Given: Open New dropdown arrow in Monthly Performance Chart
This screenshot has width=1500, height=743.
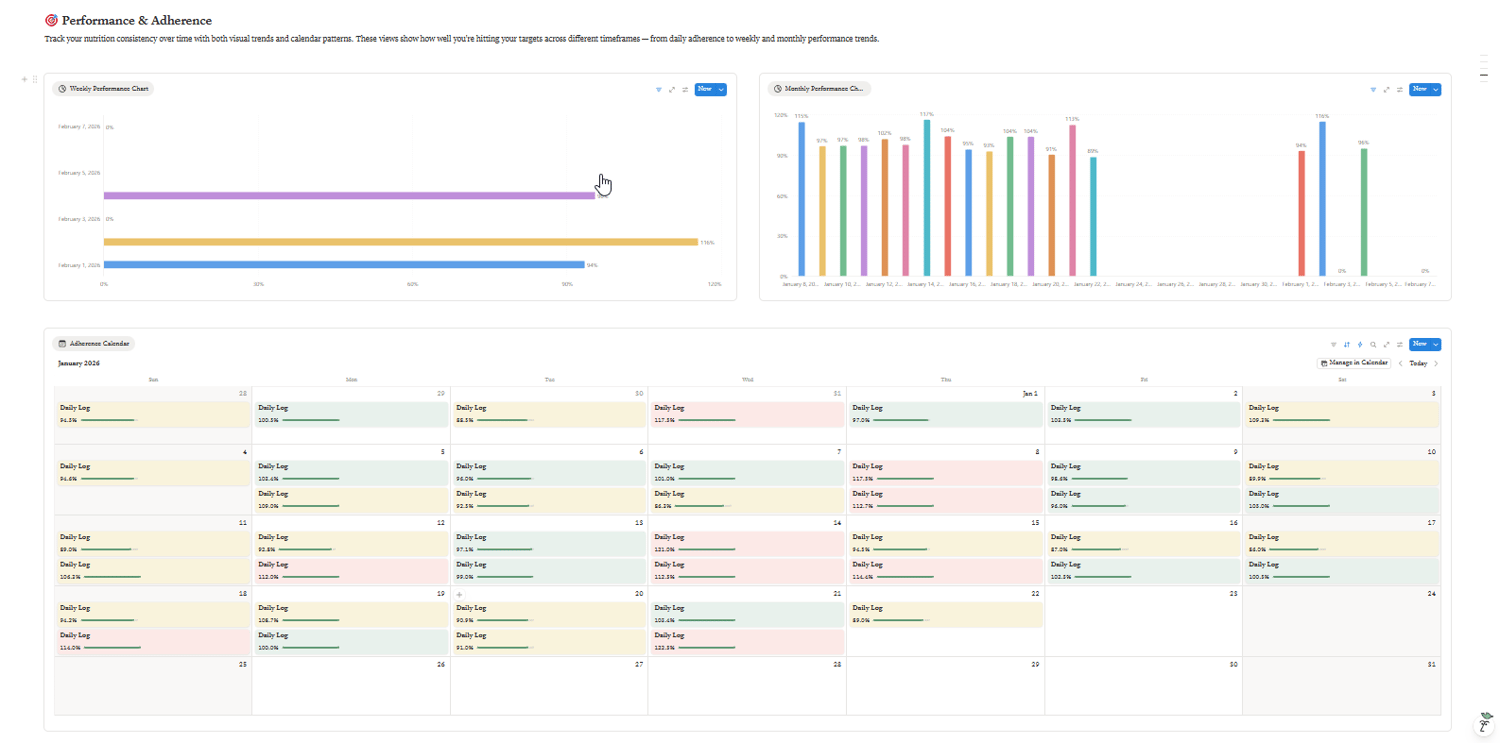Looking at the screenshot, I should [1436, 90].
